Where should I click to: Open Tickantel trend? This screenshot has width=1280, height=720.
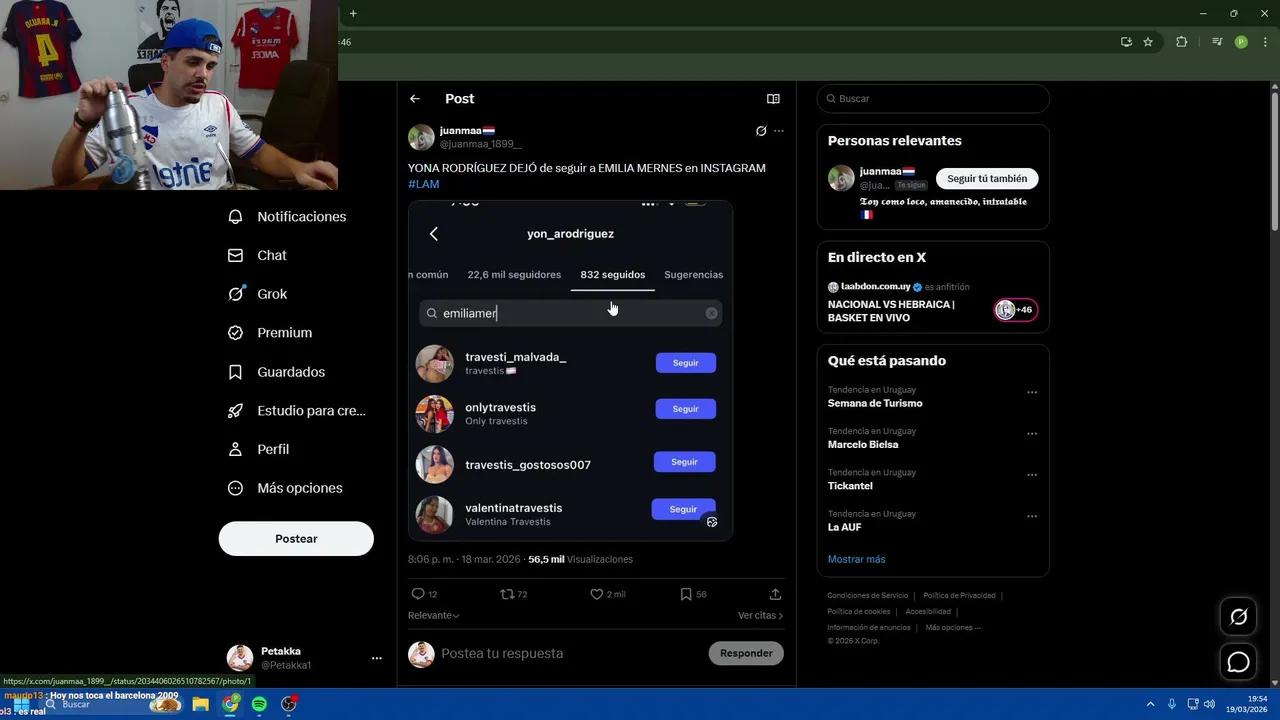click(x=850, y=486)
